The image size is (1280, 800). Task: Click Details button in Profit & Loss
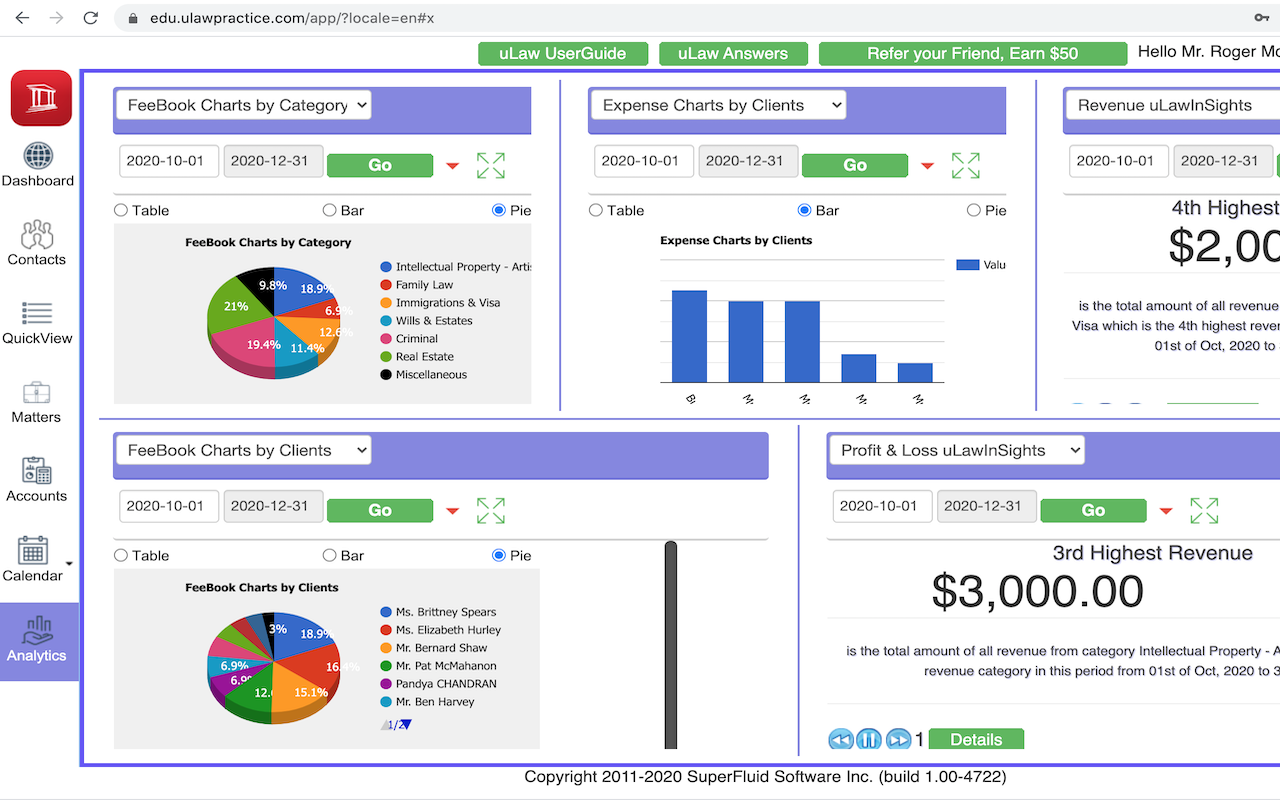coord(976,739)
